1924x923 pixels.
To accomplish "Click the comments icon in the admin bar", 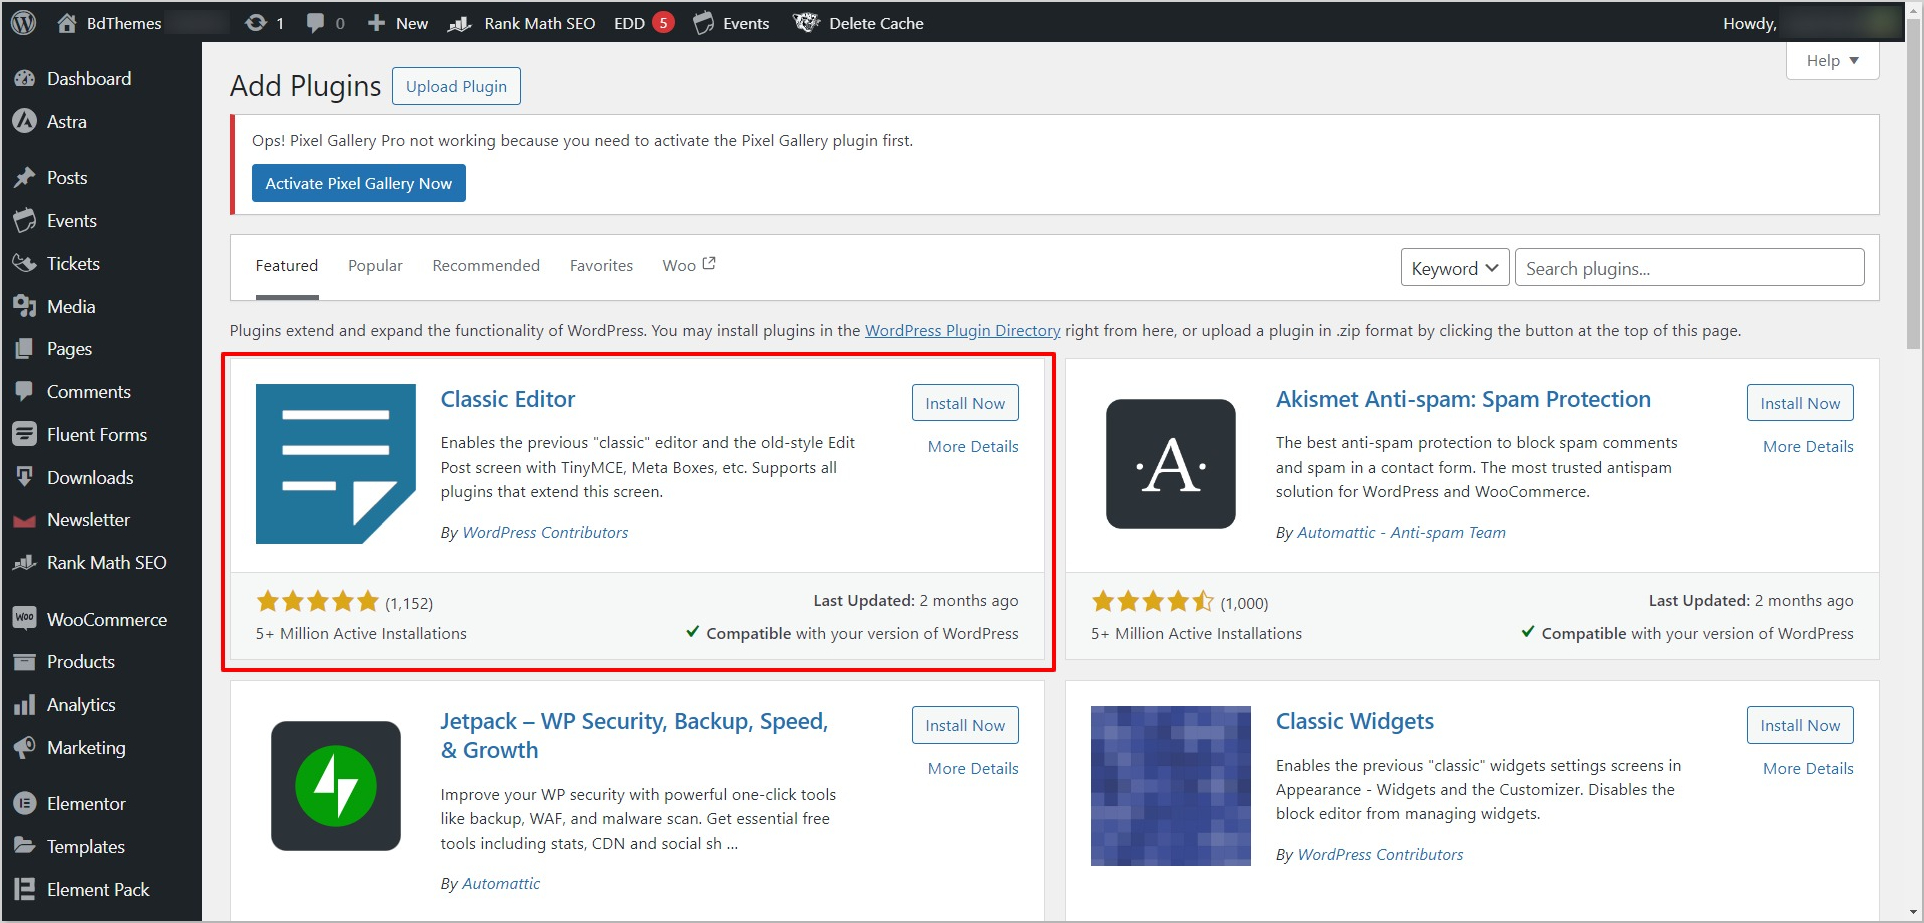I will click(x=318, y=22).
